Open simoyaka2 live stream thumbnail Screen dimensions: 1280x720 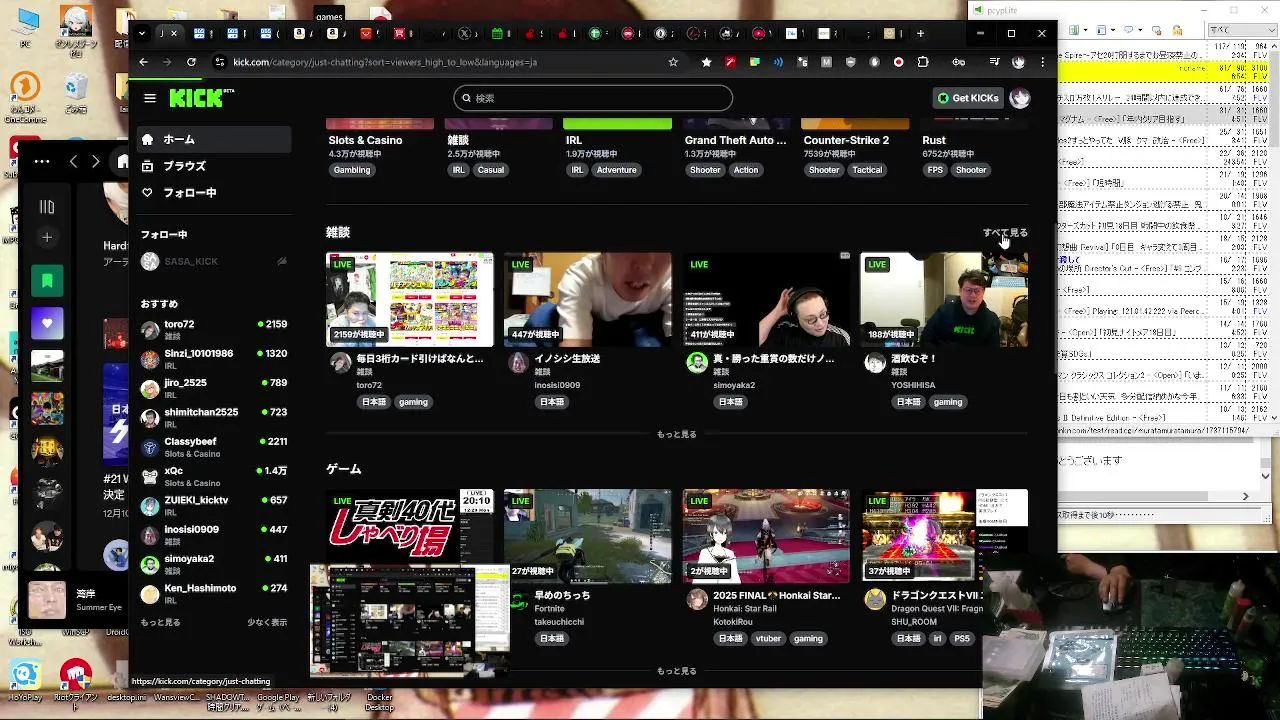point(766,299)
